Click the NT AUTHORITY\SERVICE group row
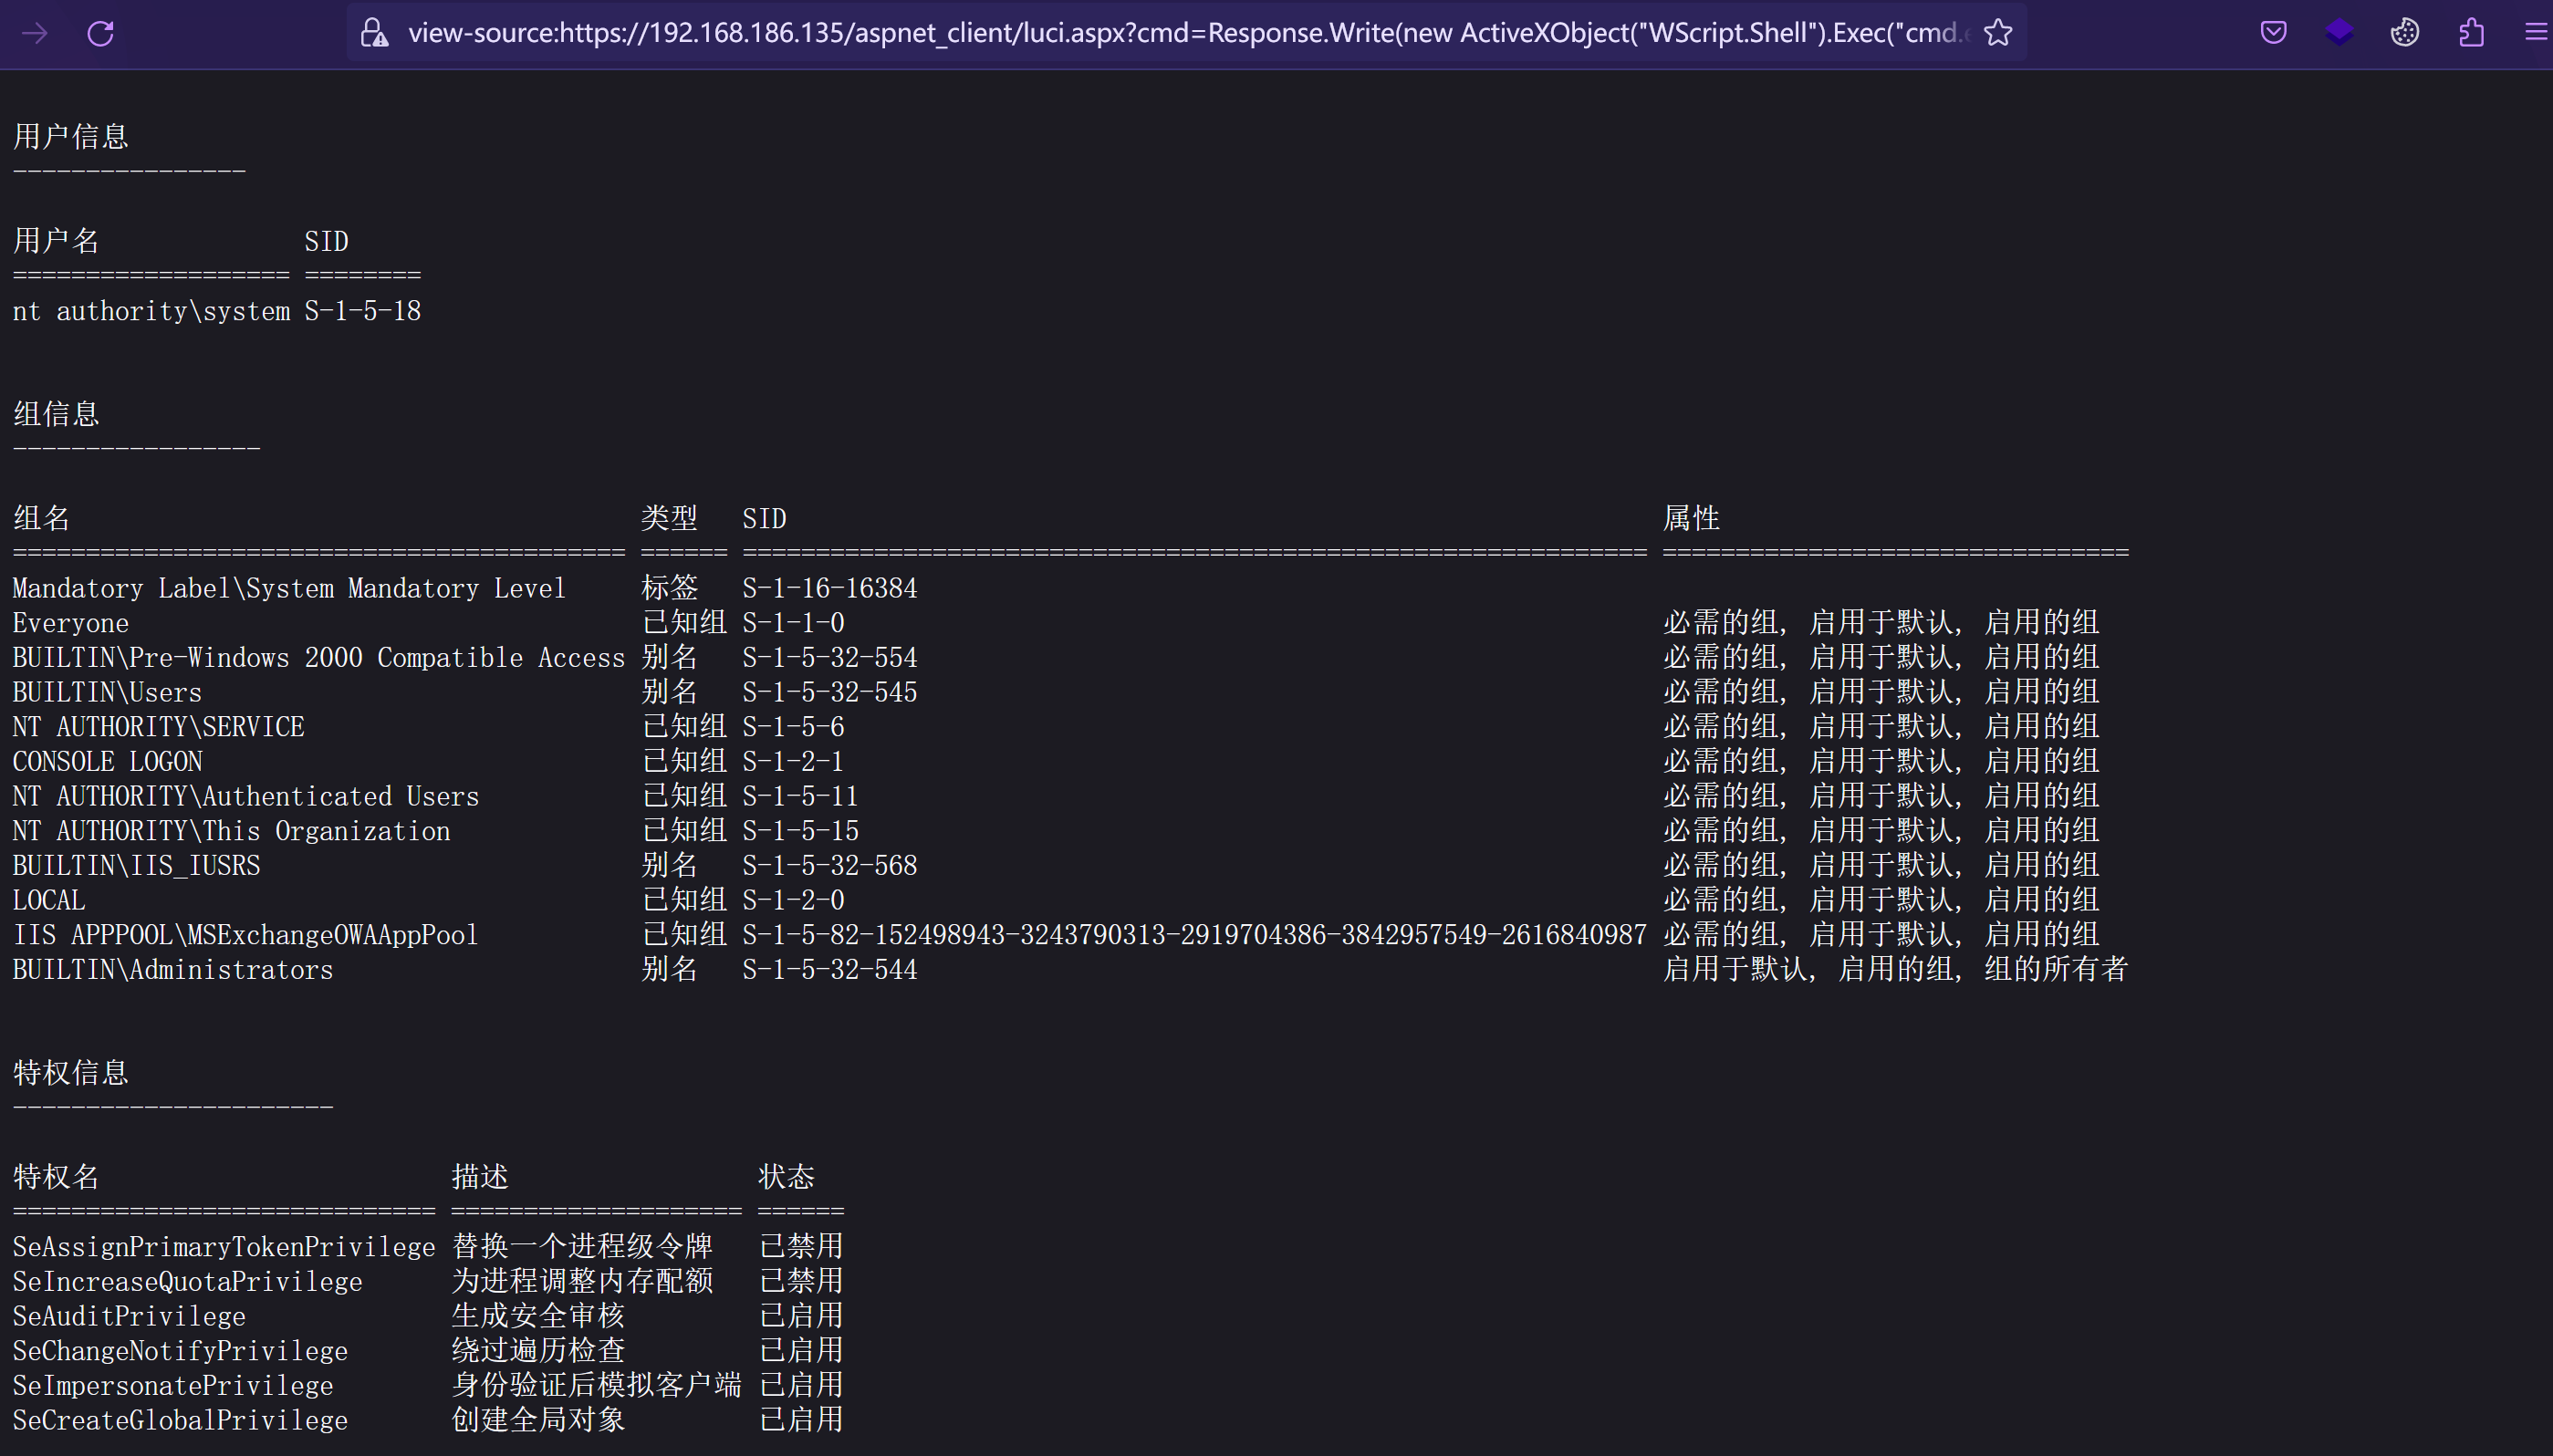 tap(158, 727)
